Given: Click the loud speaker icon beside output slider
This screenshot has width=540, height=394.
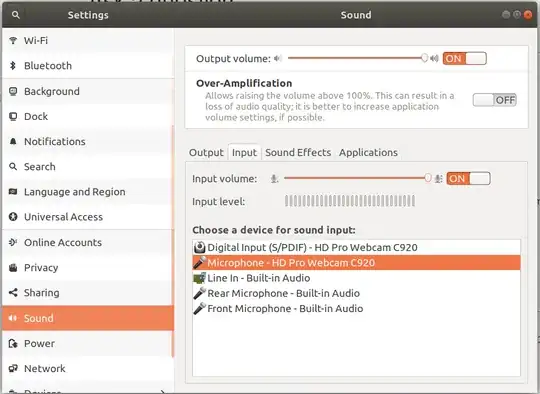Looking at the screenshot, I should tap(434, 59).
